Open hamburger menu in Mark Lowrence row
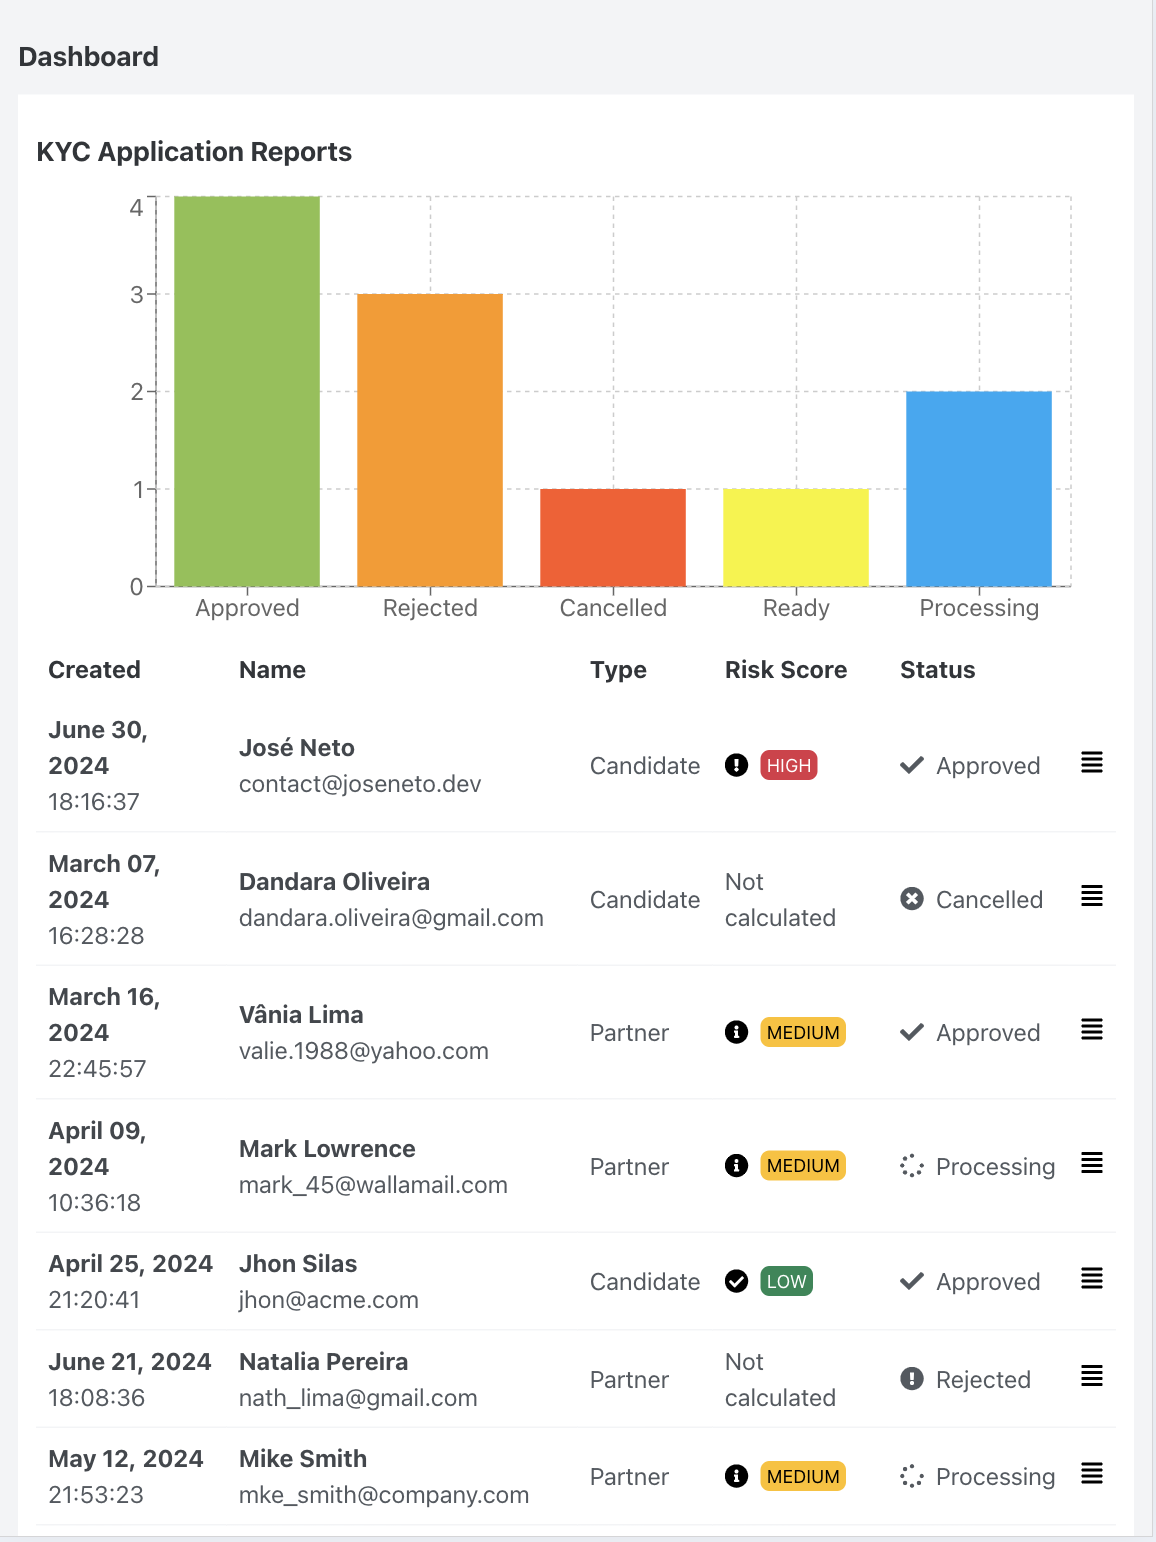Viewport: 1156px width, 1542px height. click(x=1092, y=1163)
